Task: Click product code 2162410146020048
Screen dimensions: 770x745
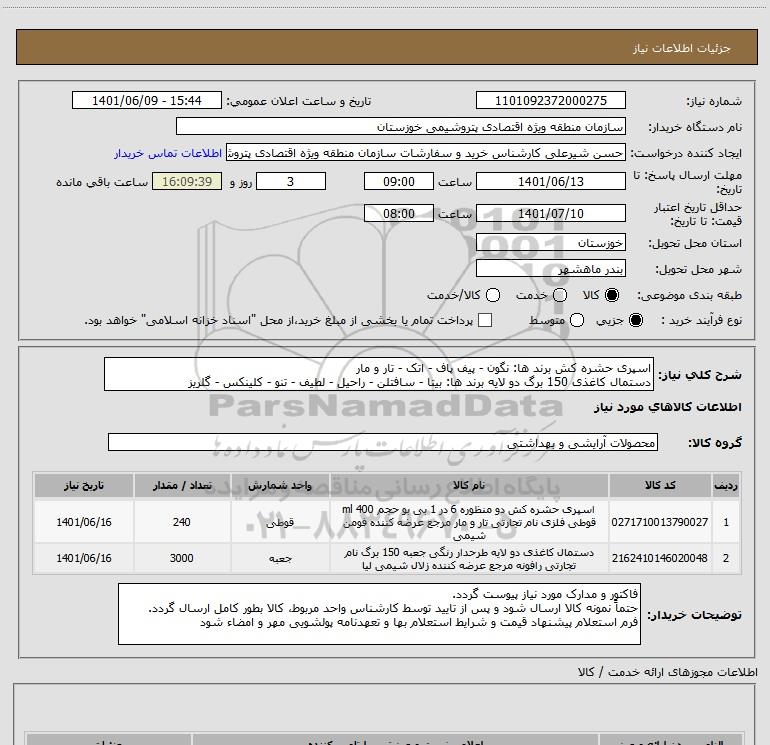Action: pos(660,558)
